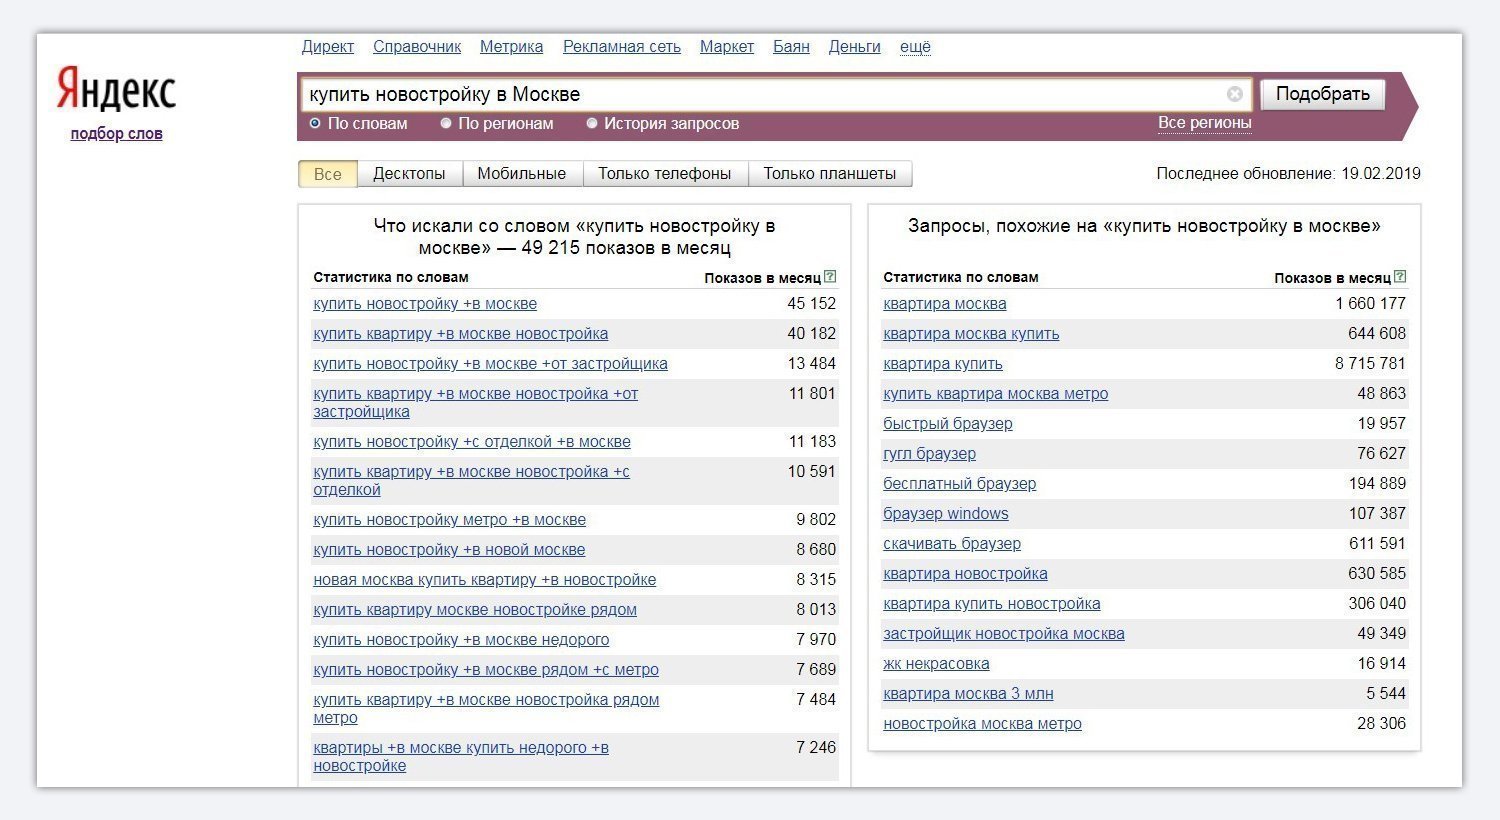Open the жк некрасовка query

(x=937, y=664)
